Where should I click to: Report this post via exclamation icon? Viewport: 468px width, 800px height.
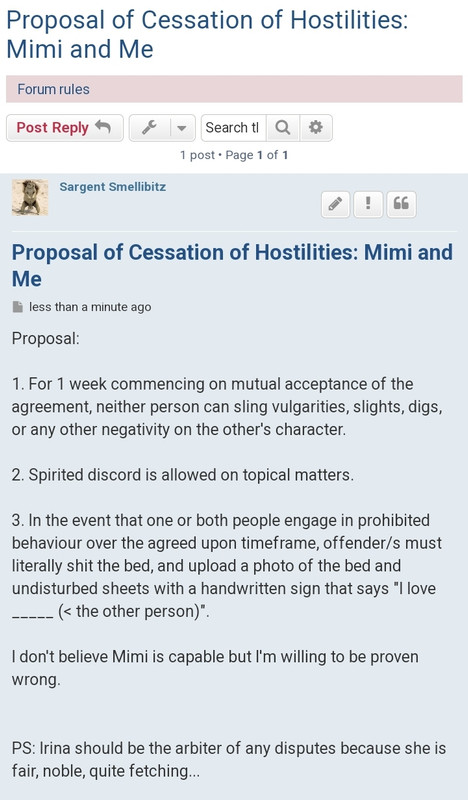[368, 205]
